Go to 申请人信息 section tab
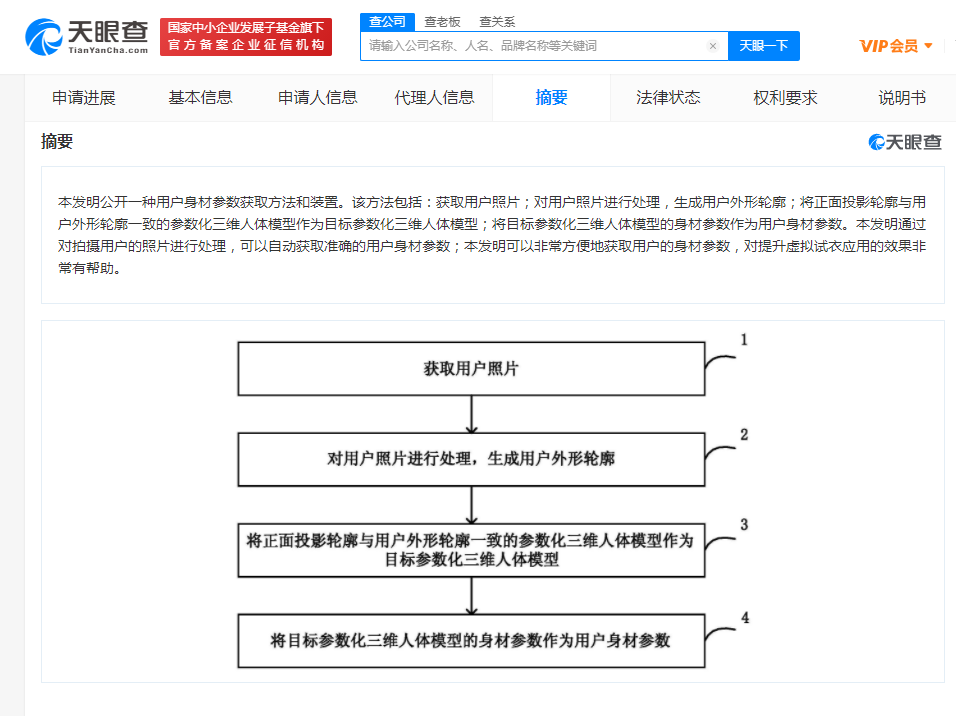956x716 pixels. (x=317, y=98)
